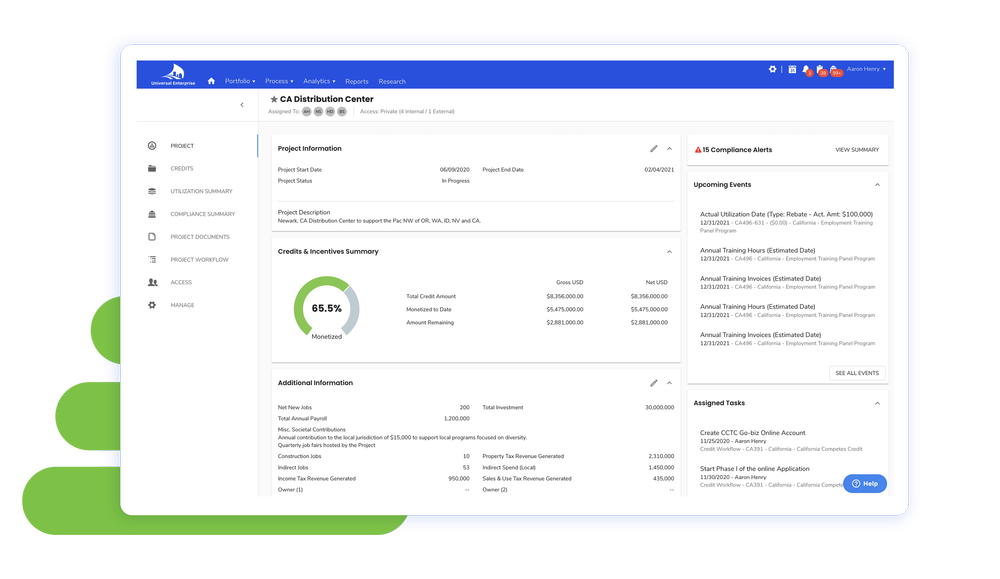The height and width of the screenshot is (579, 1000).
Task: Click the 65.5% monetized donut chart
Action: 326,309
